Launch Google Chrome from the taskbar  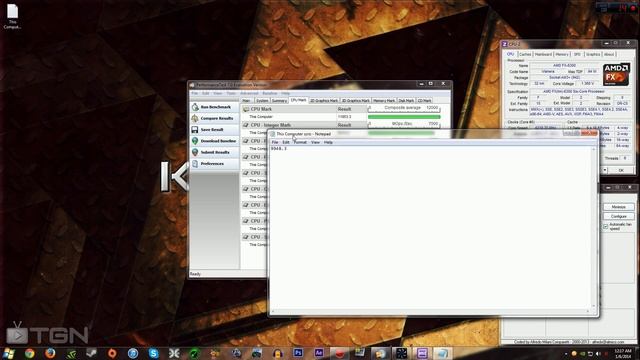click(29, 353)
